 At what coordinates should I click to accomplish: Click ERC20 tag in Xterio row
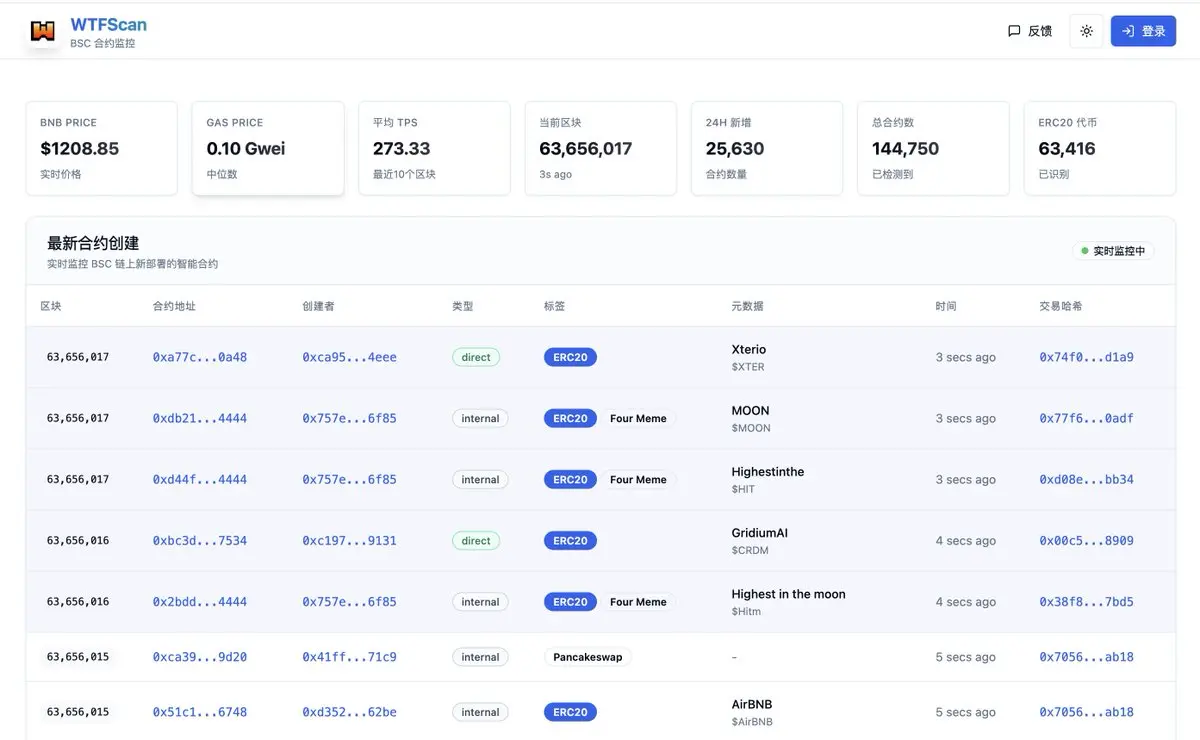(x=570, y=357)
